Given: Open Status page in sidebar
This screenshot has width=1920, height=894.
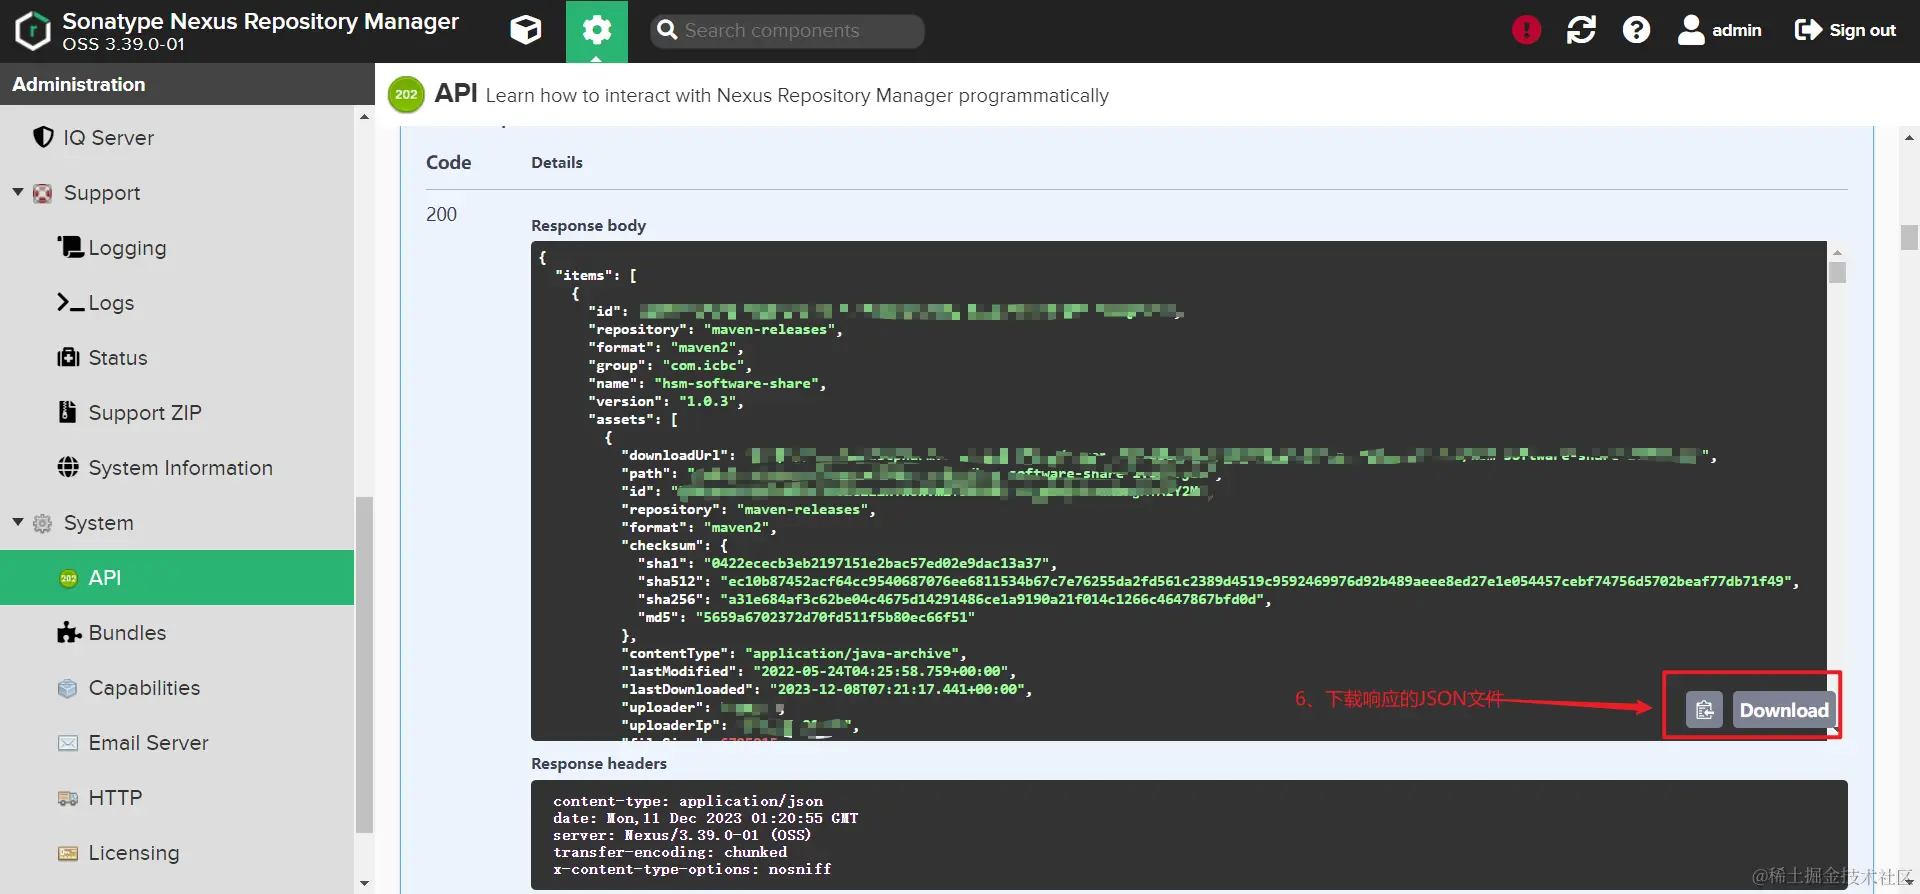Looking at the screenshot, I should [x=118, y=357].
